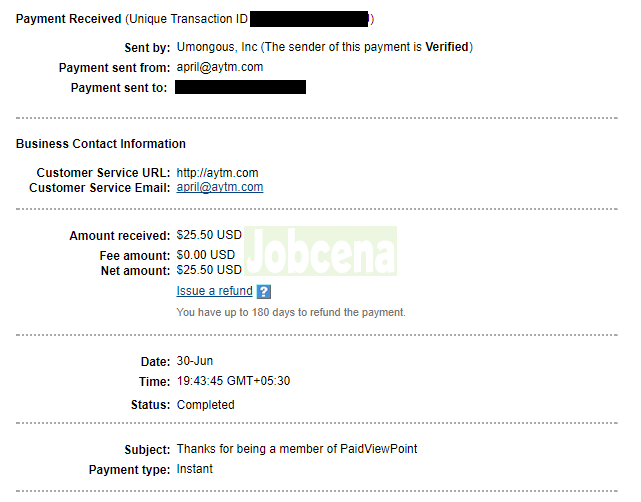This screenshot has height=502, width=641.
Task: Click the Instant payment type value
Action: point(194,469)
